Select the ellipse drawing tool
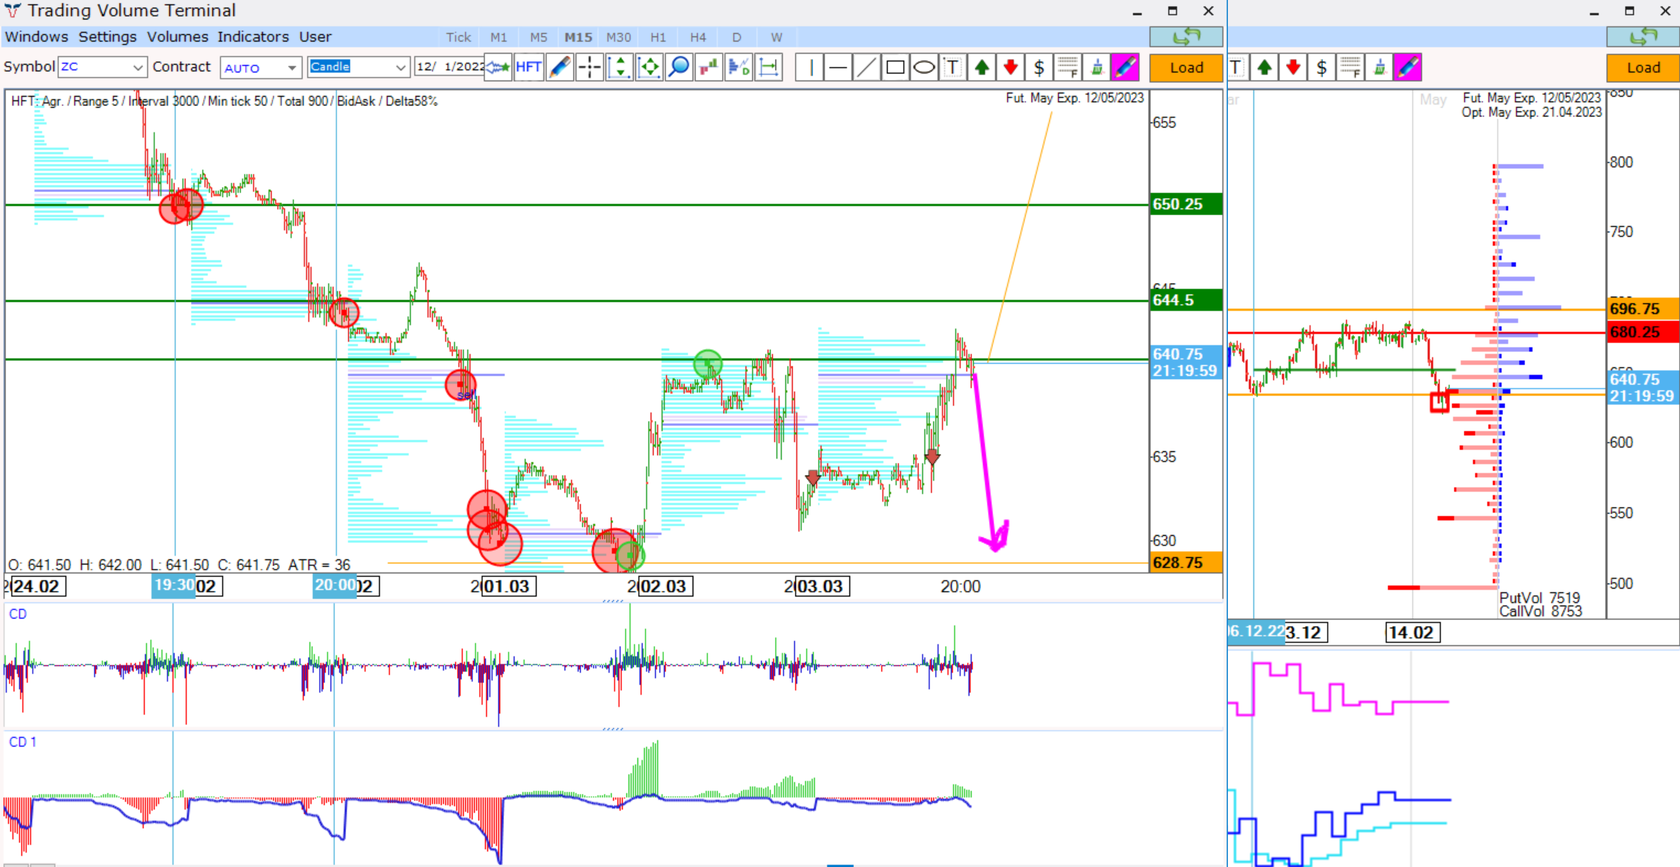The image size is (1680, 867). pyautogui.click(x=924, y=67)
